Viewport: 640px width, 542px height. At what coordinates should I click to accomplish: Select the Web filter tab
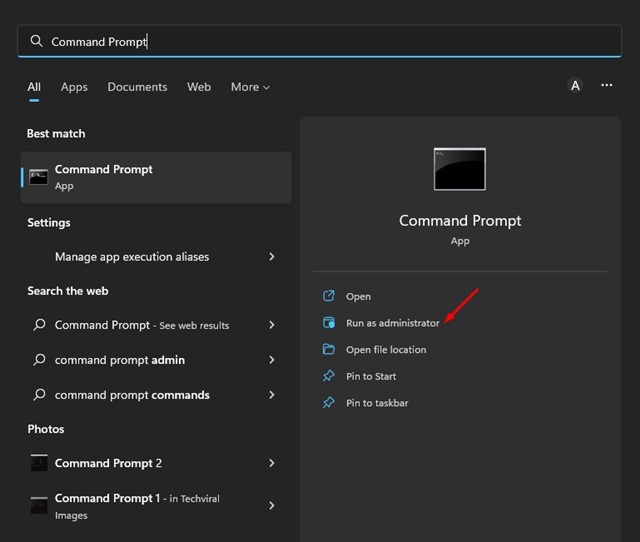(x=199, y=87)
